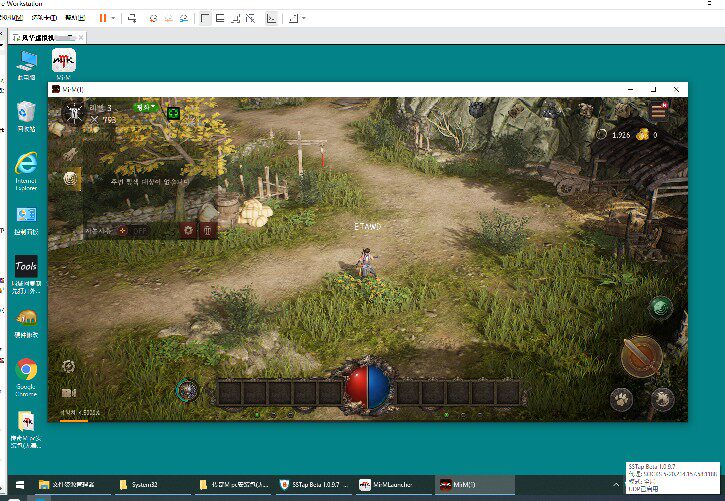
Task: Open the Windows Start button
Action: (19, 484)
